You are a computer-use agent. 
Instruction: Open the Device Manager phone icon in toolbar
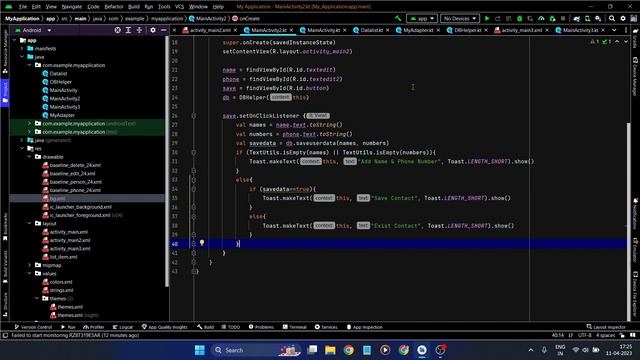click(587, 18)
